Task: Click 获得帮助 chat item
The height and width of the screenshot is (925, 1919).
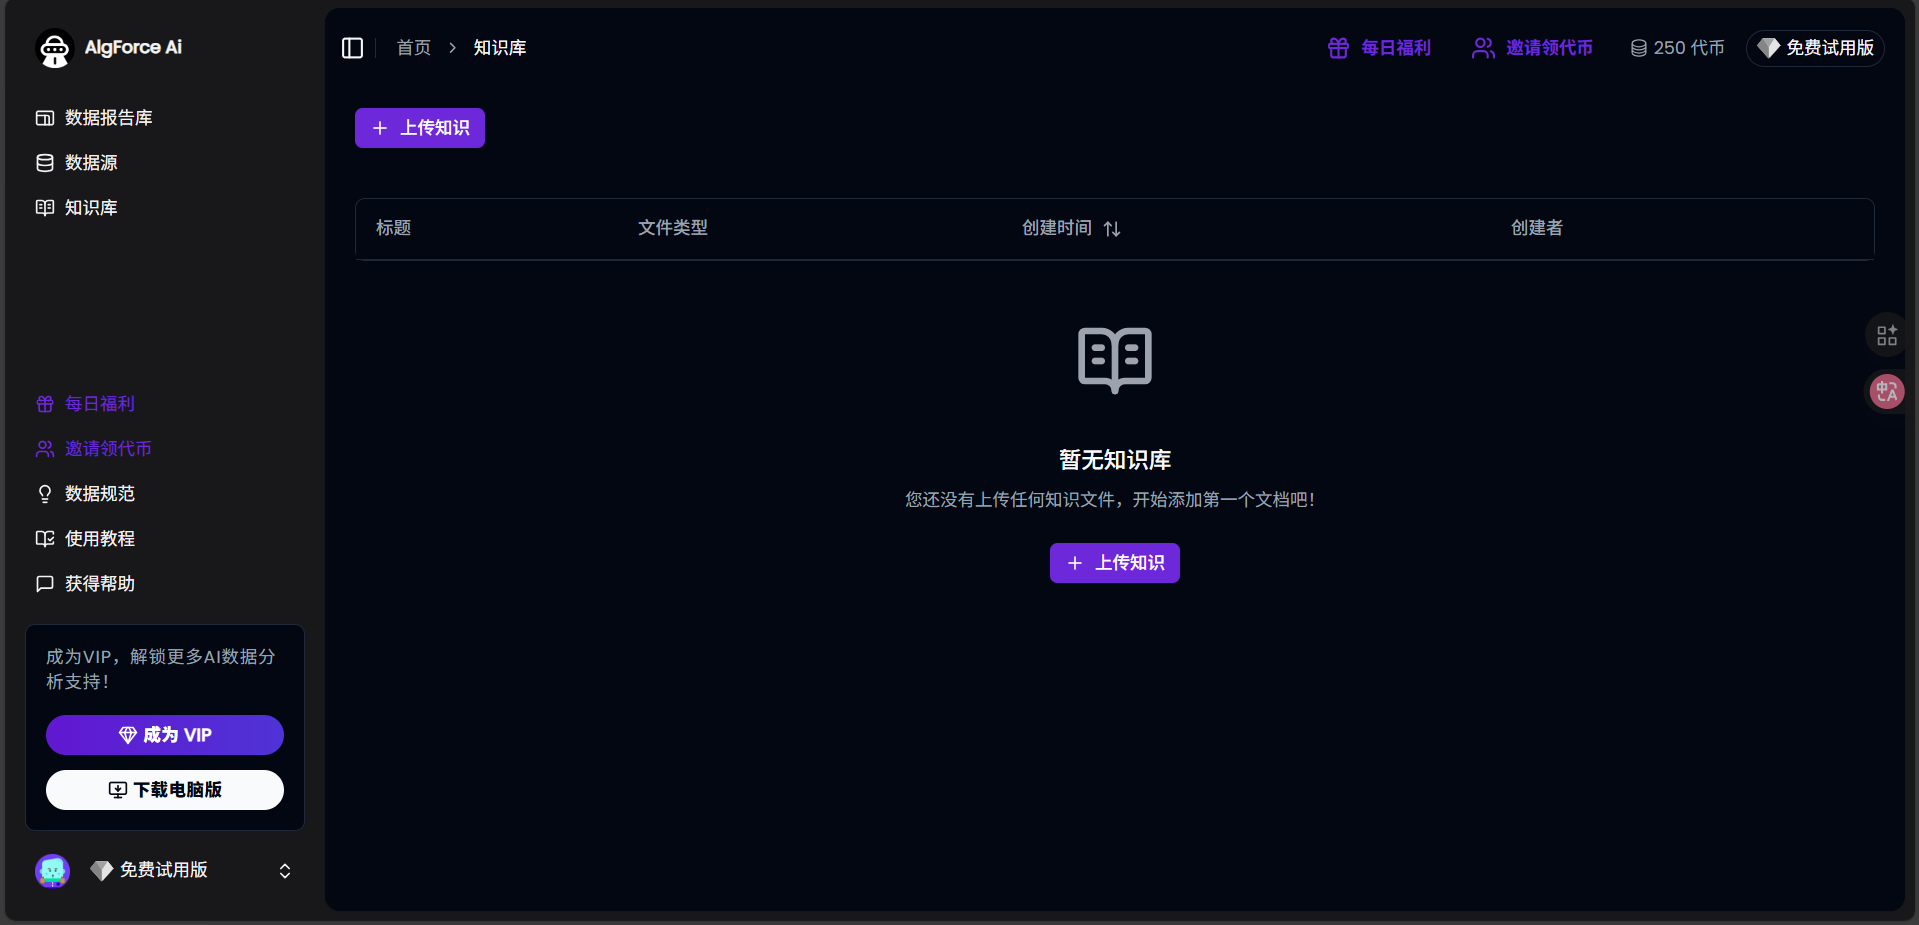Action: tap(86, 584)
